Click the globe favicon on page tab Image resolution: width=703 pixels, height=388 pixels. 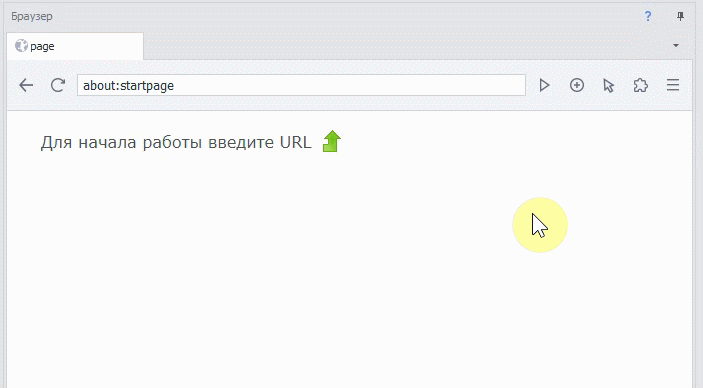pos(21,46)
